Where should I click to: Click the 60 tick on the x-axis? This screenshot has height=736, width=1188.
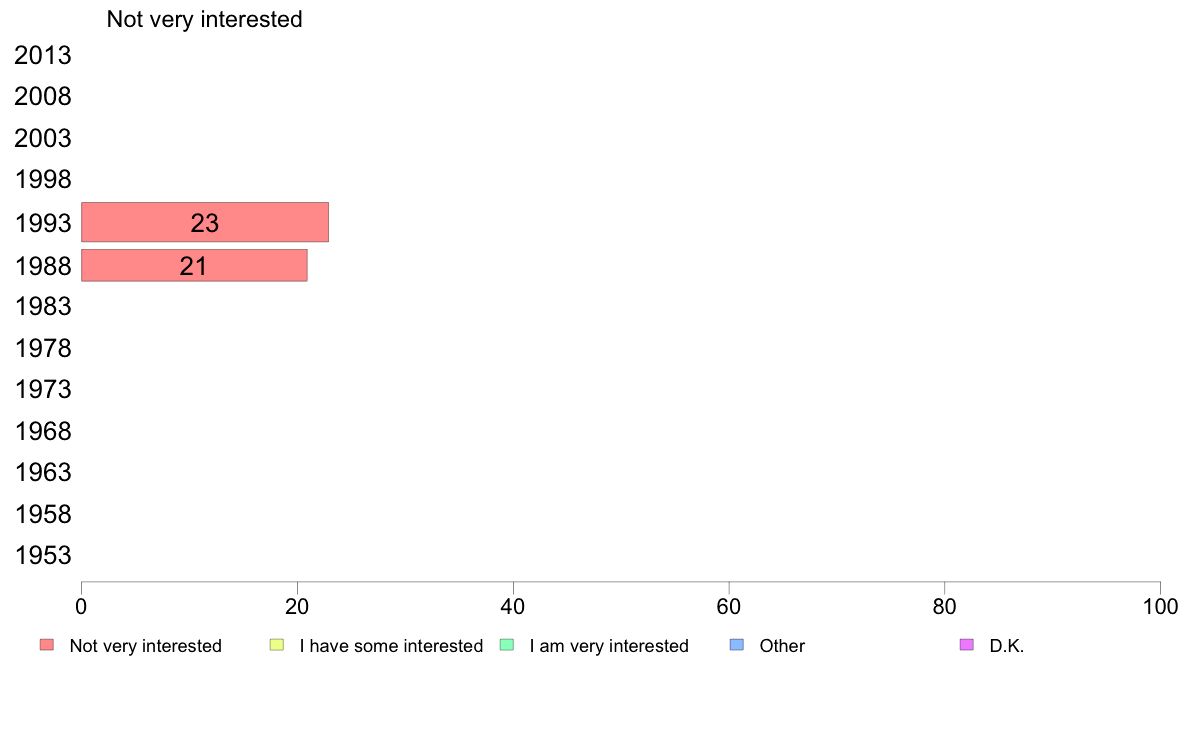pyautogui.click(x=728, y=606)
